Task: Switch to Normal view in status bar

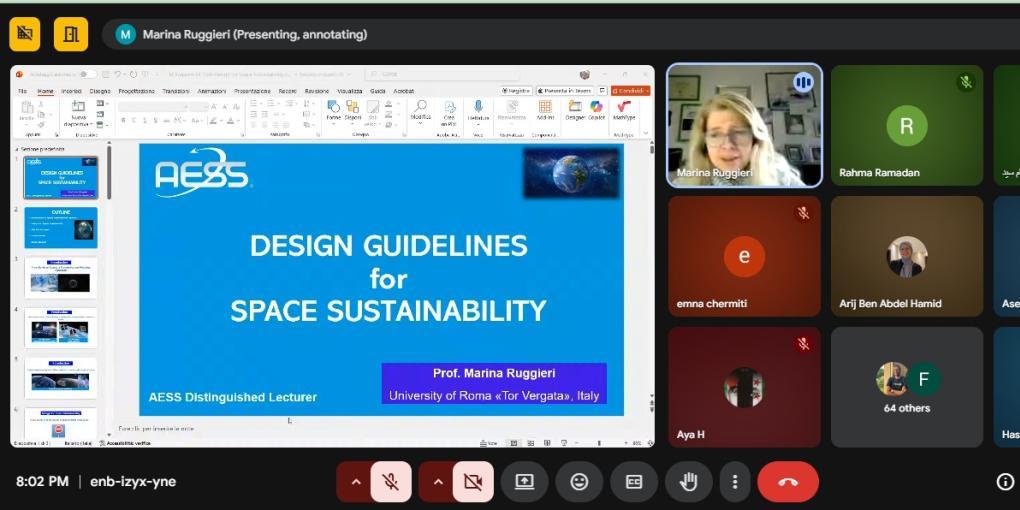Action: (513, 443)
